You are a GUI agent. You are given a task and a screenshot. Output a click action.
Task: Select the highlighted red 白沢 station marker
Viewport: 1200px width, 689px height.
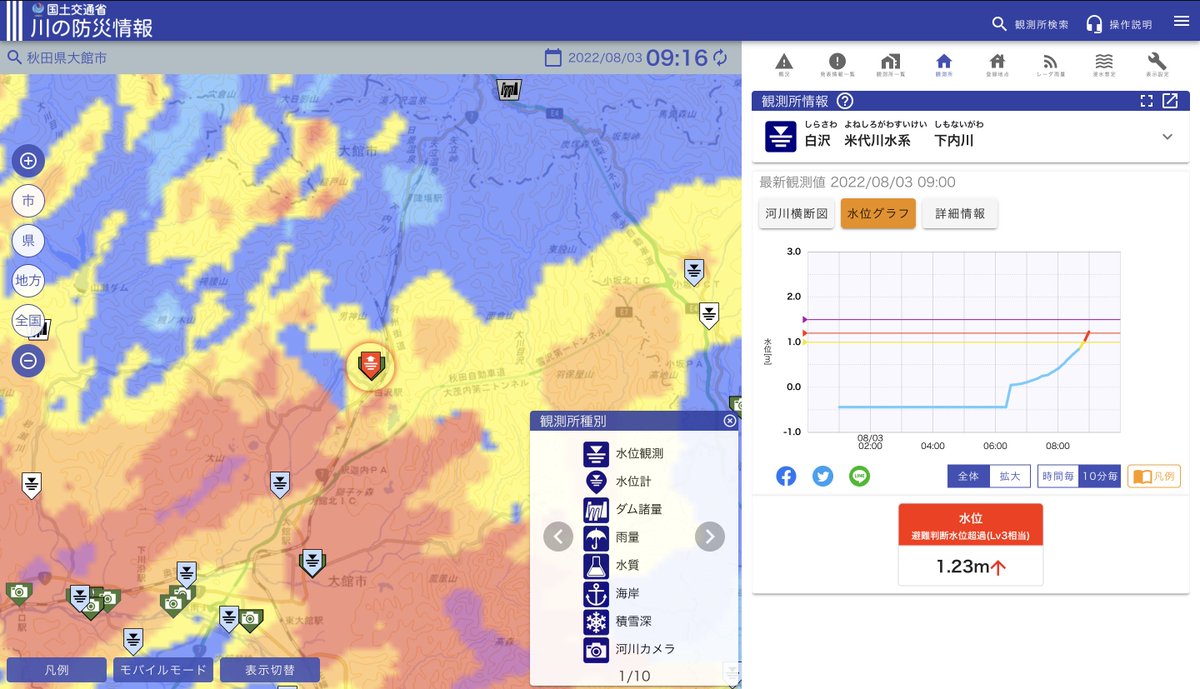point(370,366)
